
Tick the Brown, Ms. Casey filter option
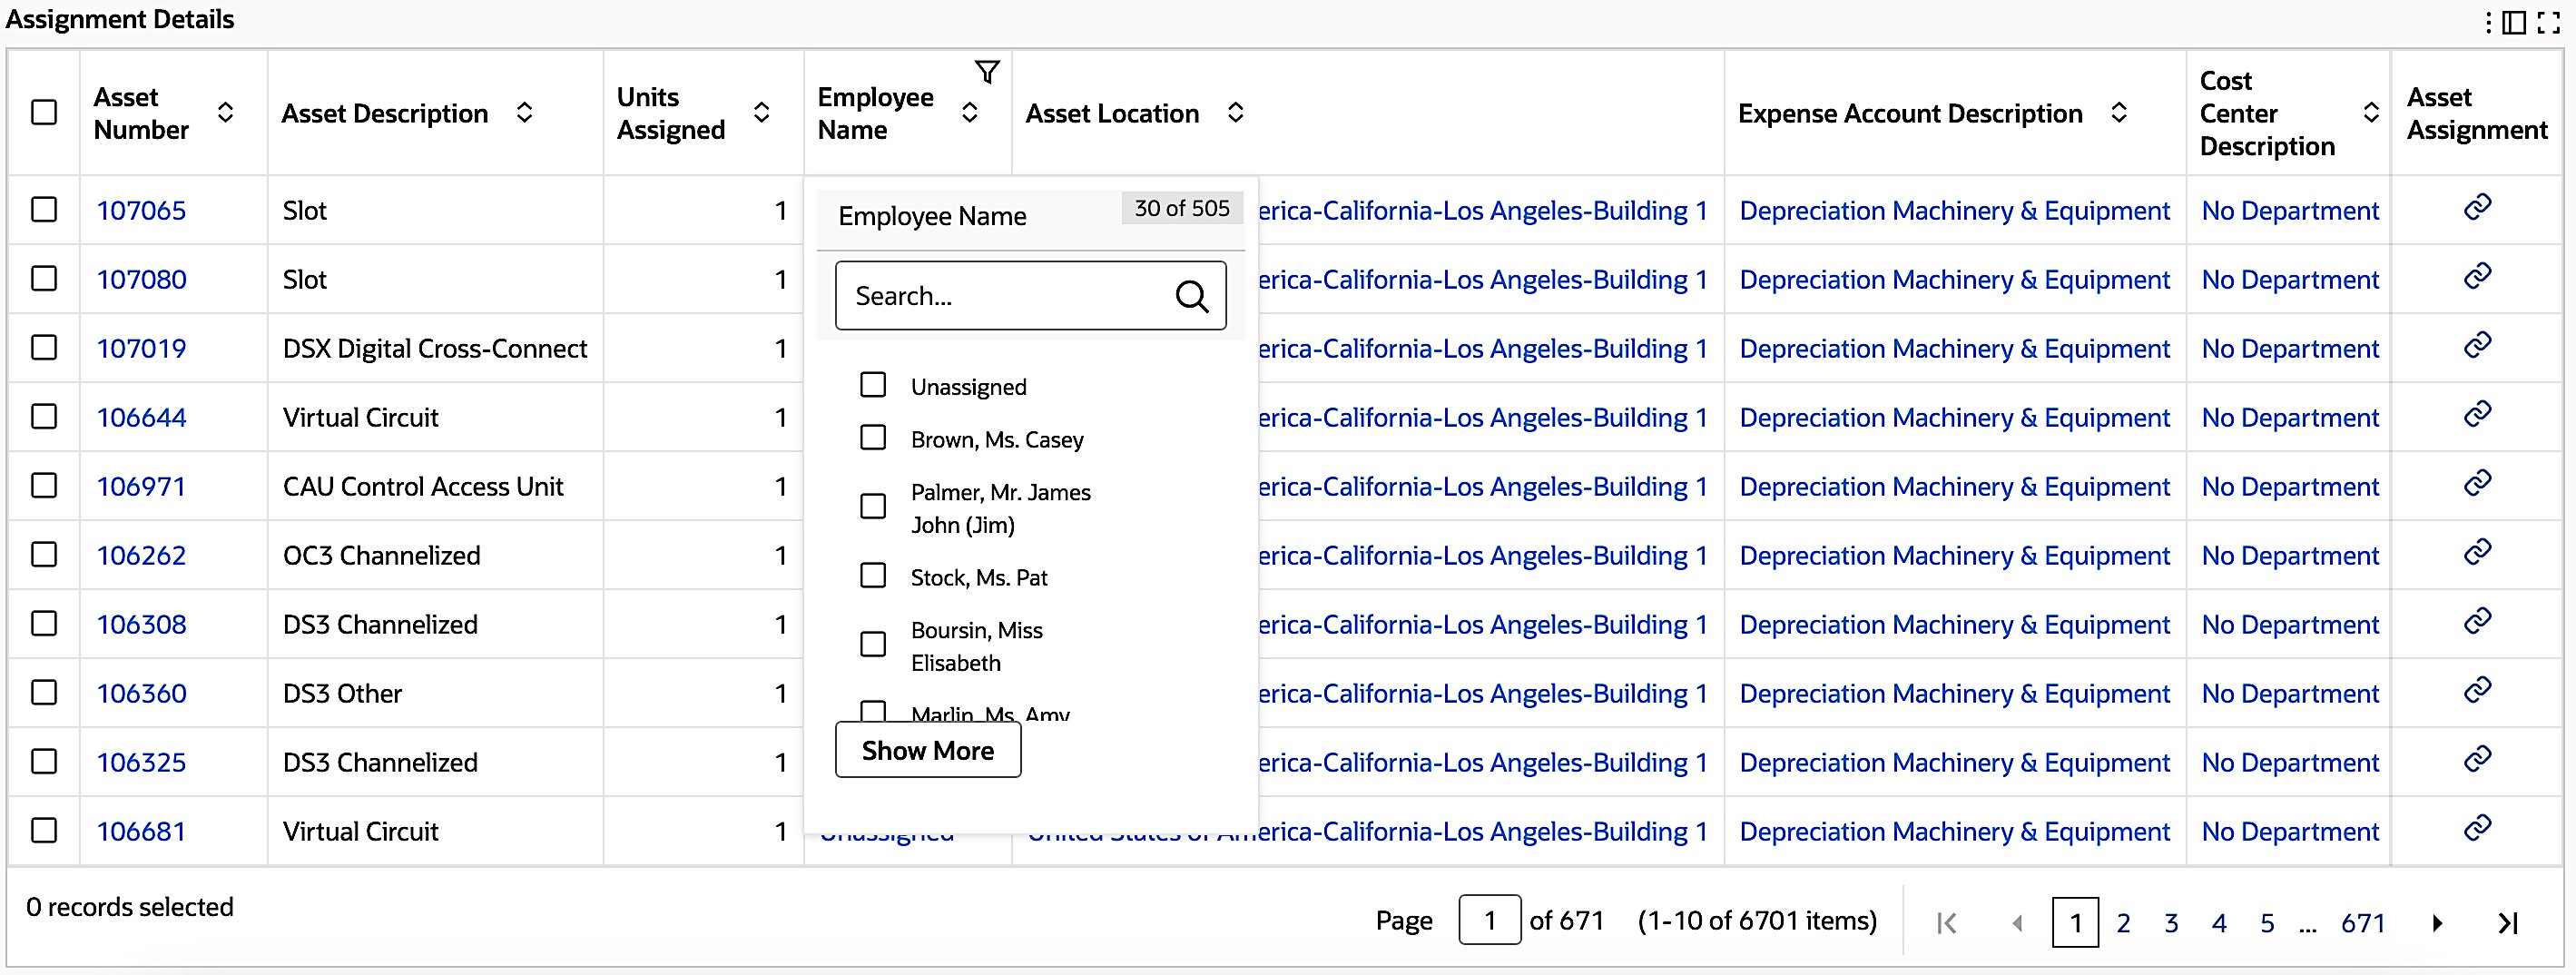pyautogui.click(x=873, y=438)
